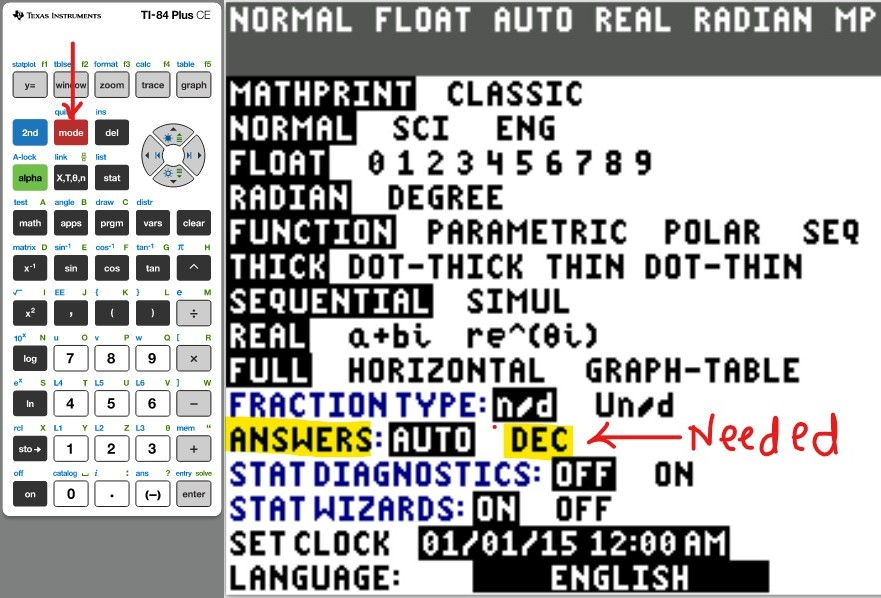
Task: Click the decimal point key
Action: [x=112, y=494]
